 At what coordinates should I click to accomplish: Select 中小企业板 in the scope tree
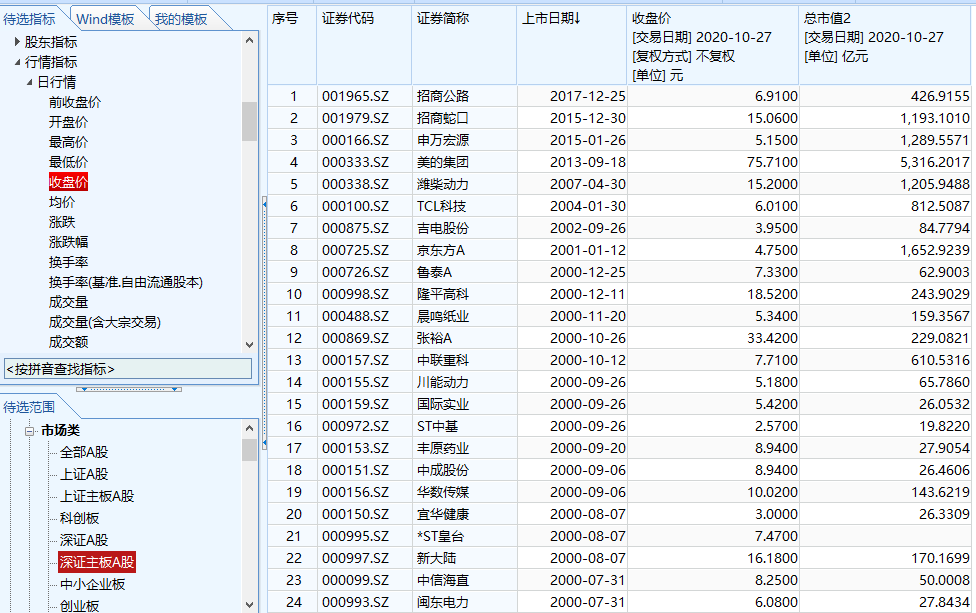click(x=93, y=584)
